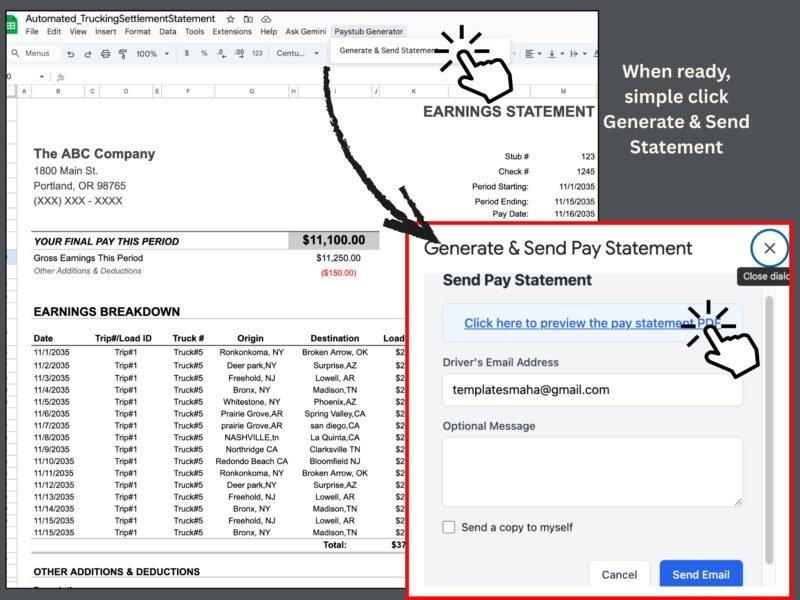Open the Paystub Generator menu
This screenshot has width=800, height=600.
pos(368,32)
